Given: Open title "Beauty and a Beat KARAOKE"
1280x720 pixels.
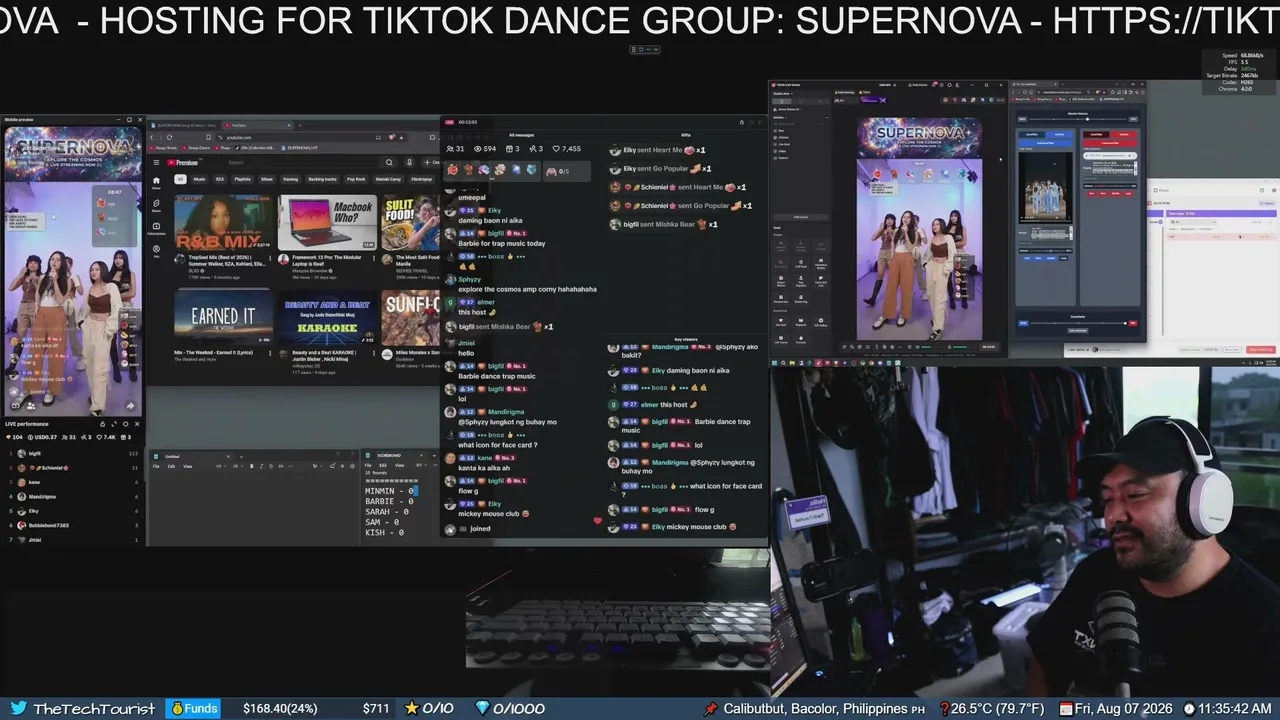Looking at the screenshot, I should tap(324, 354).
